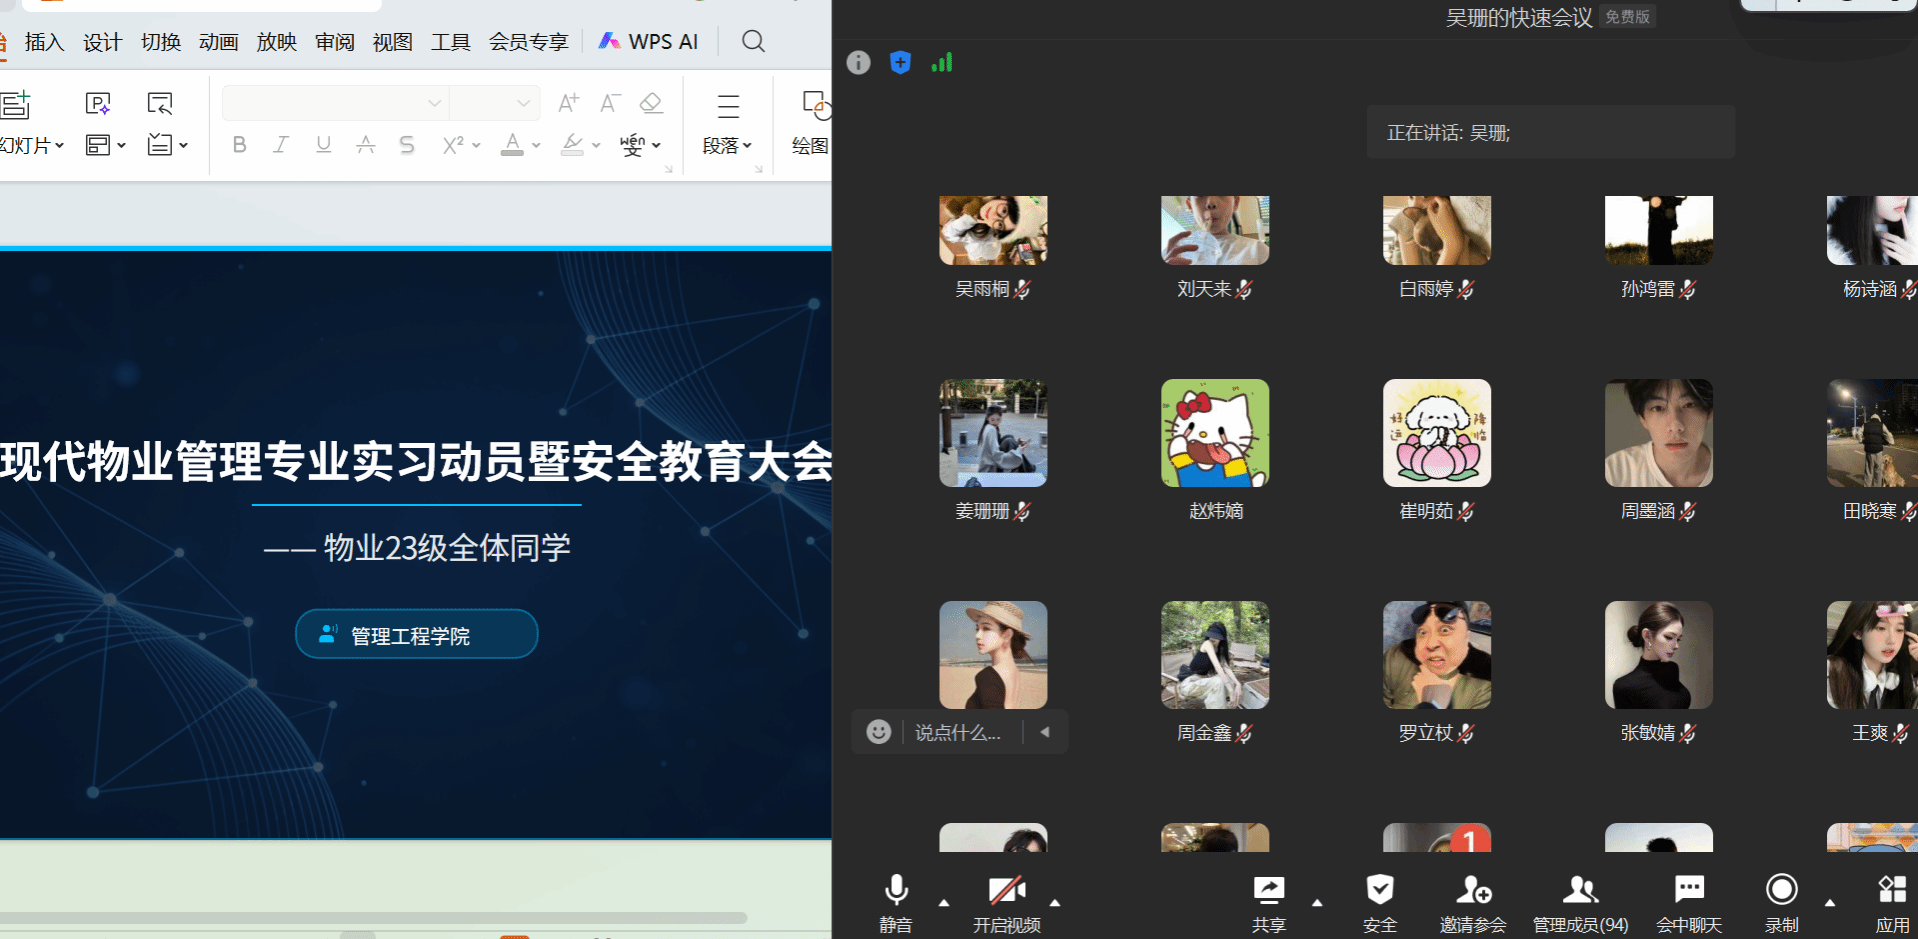Apply italic with the I icon

(281, 145)
